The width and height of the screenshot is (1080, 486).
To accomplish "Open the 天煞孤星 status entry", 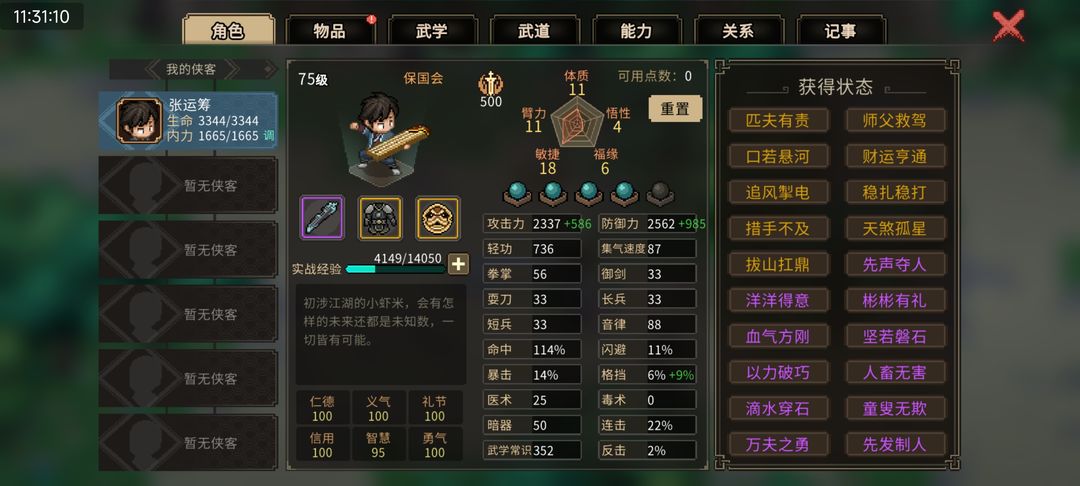I will [x=895, y=229].
